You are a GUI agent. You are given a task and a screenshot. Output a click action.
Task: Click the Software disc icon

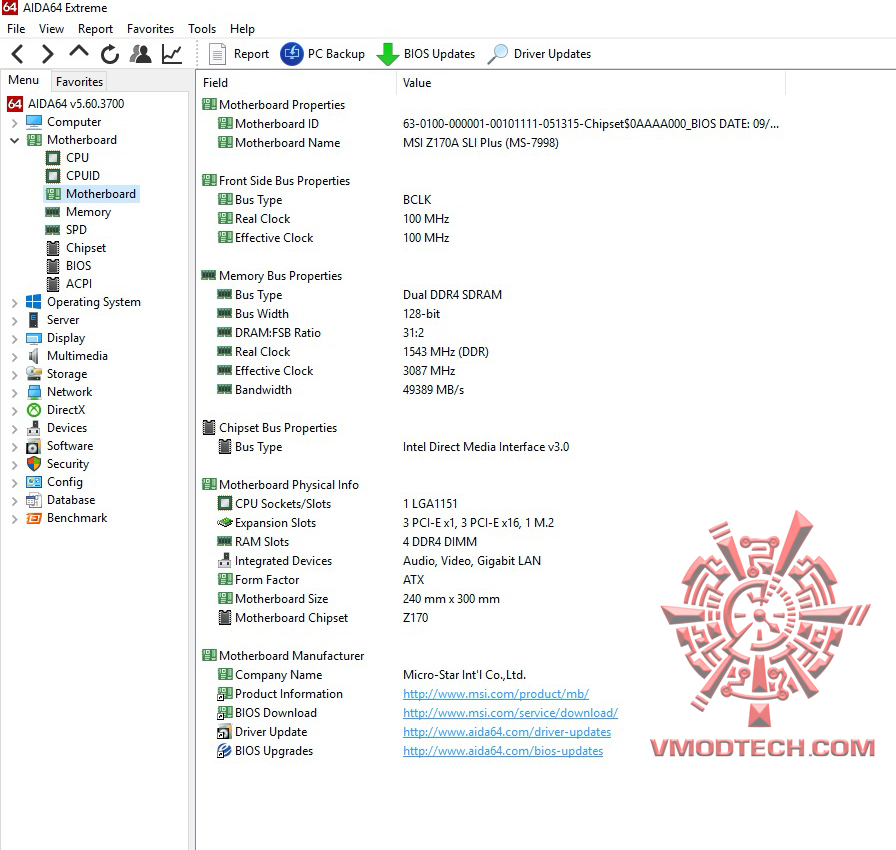[x=34, y=446]
